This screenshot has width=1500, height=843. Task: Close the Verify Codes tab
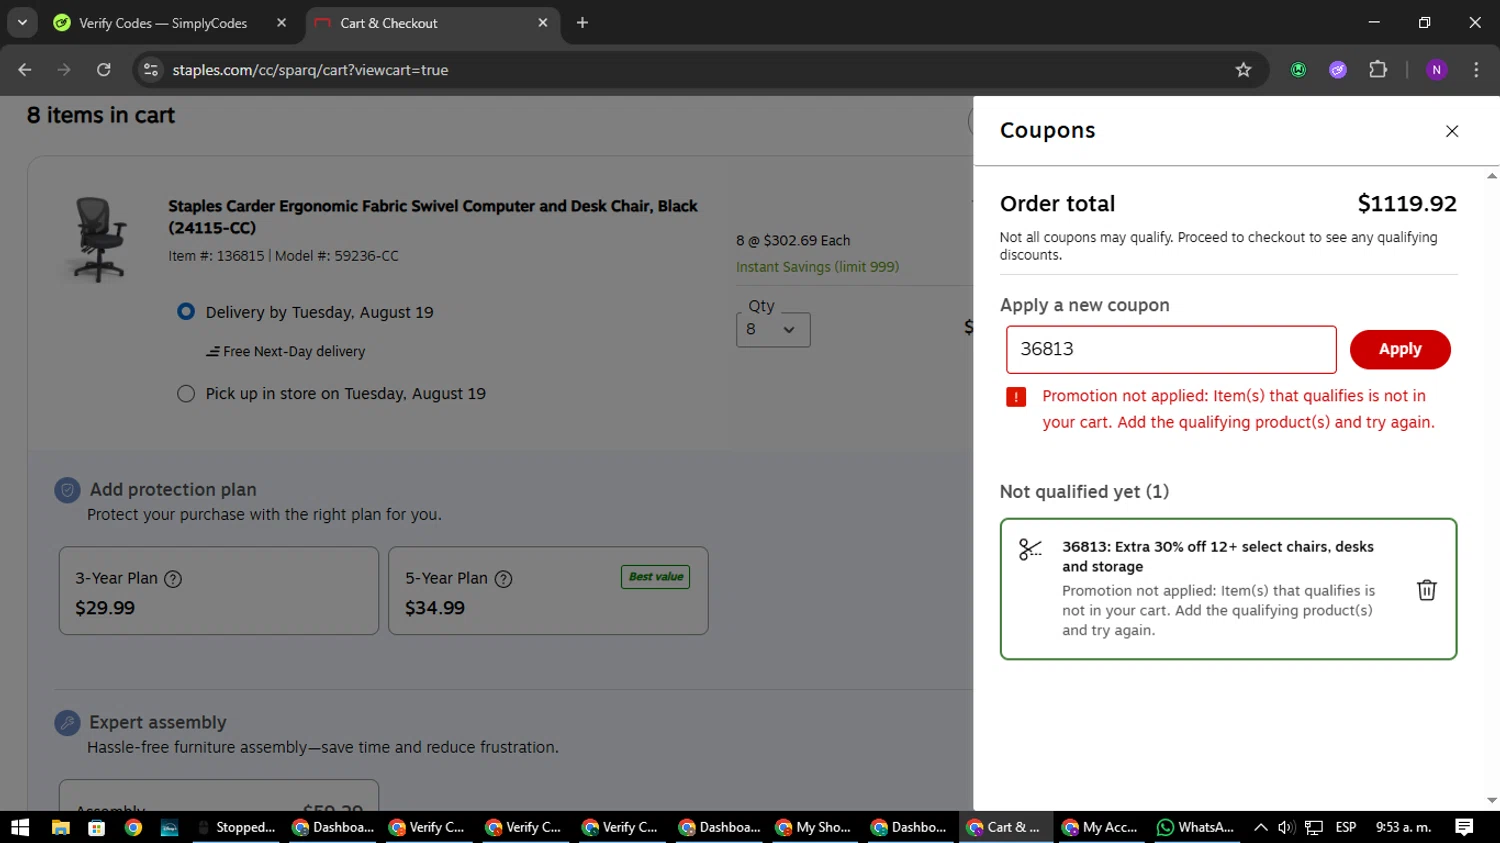point(281,23)
